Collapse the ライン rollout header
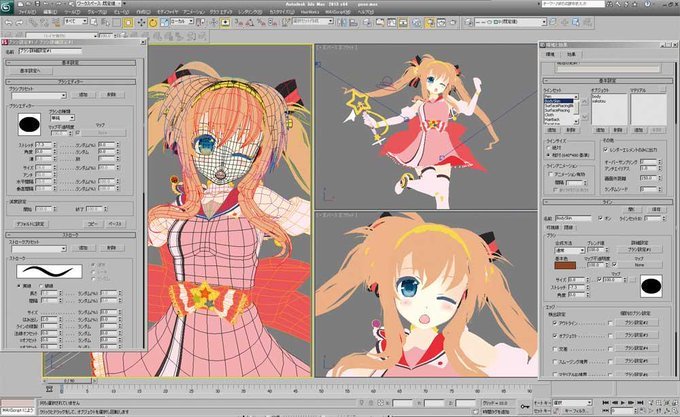Screen dimensions: 680x417 [607, 202]
